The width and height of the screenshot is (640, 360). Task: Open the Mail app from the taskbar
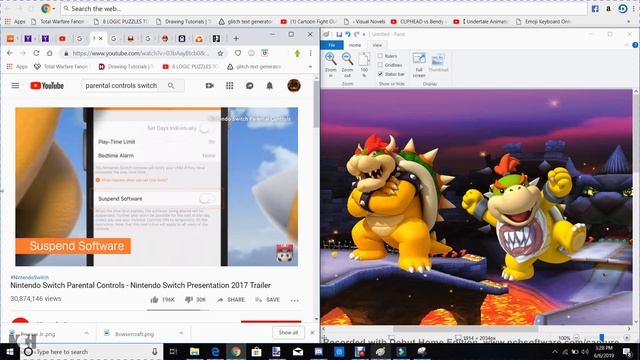(298, 352)
